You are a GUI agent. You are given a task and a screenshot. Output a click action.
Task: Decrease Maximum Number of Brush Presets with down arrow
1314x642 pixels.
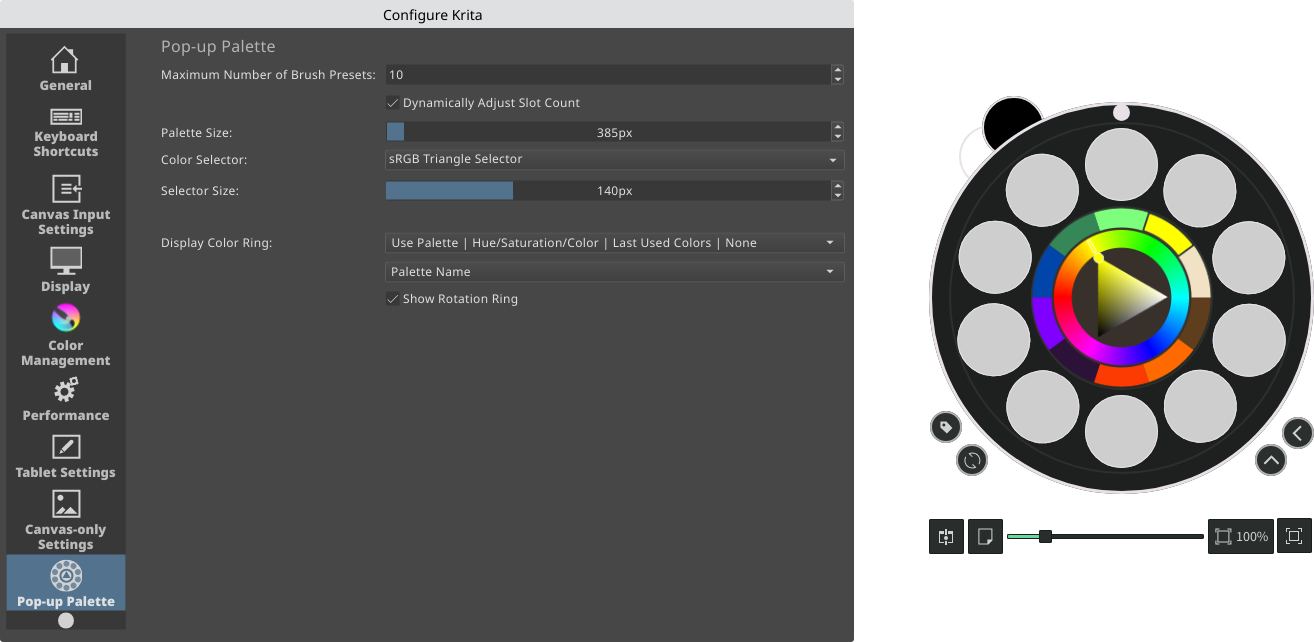838,80
